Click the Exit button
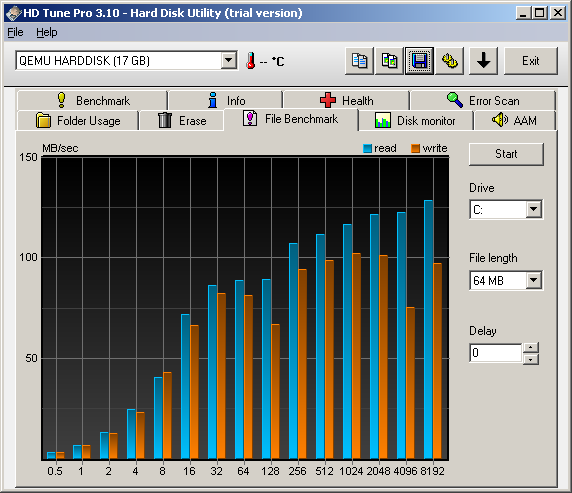The width and height of the screenshot is (572, 493). (x=531, y=61)
